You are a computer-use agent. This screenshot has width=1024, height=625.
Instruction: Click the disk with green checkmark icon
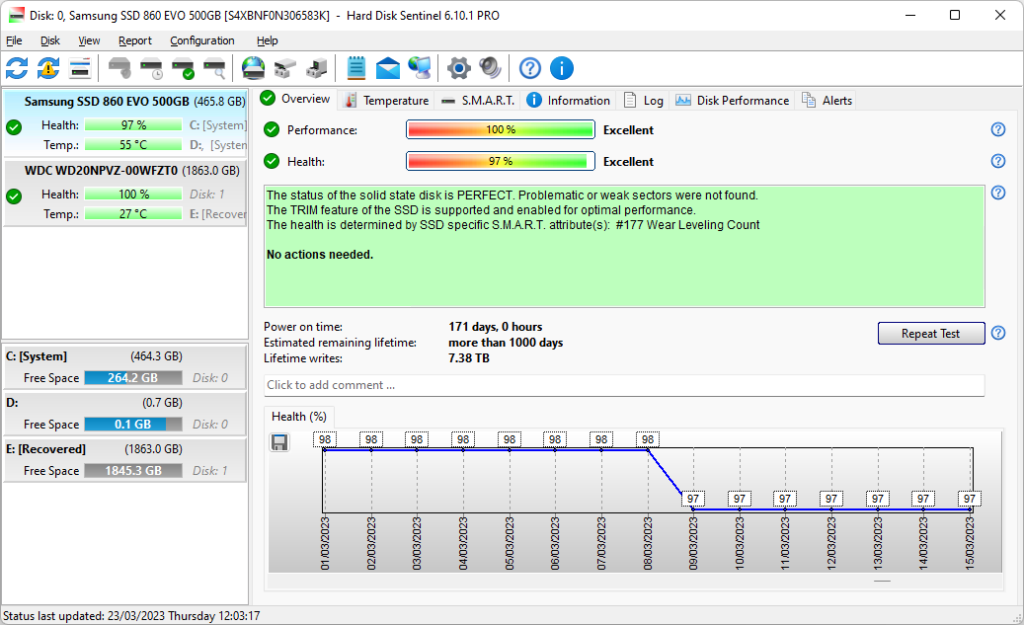183,68
